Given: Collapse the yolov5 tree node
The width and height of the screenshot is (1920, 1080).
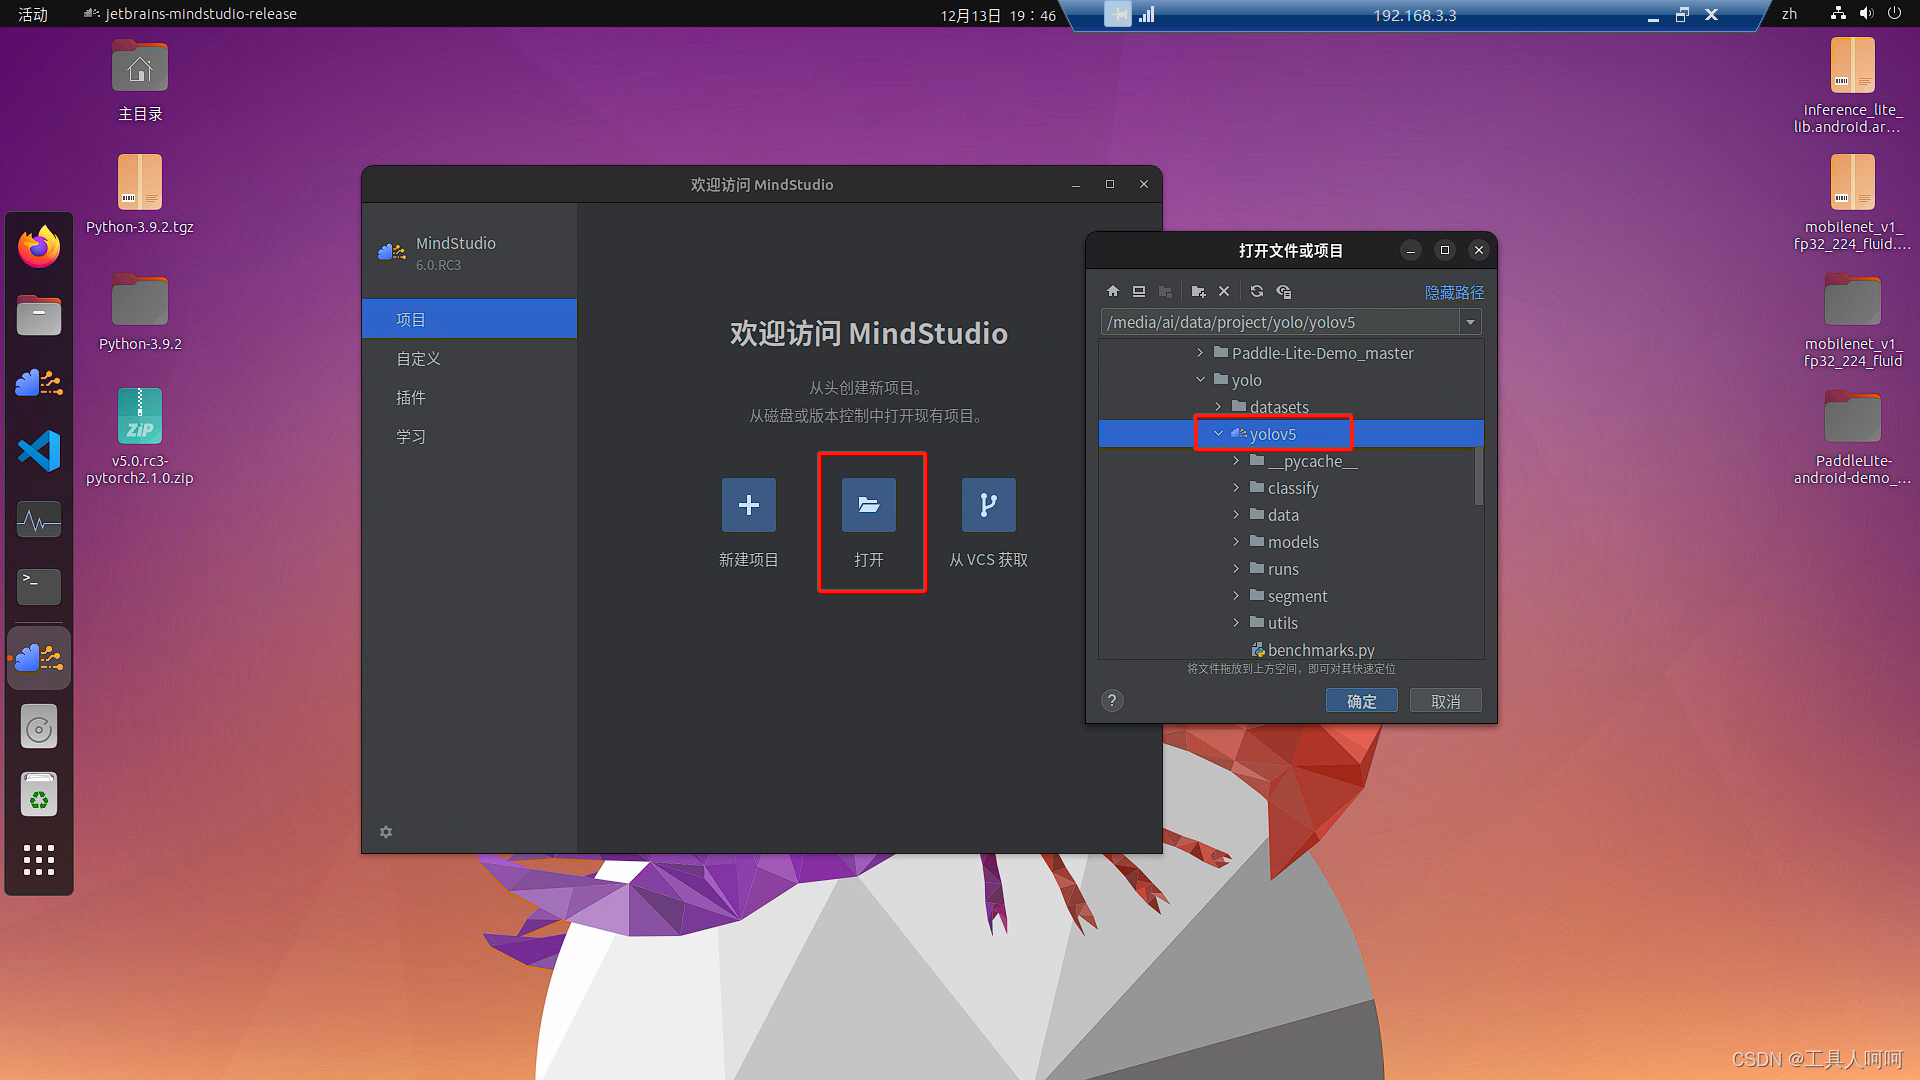Looking at the screenshot, I should [x=1218, y=434].
